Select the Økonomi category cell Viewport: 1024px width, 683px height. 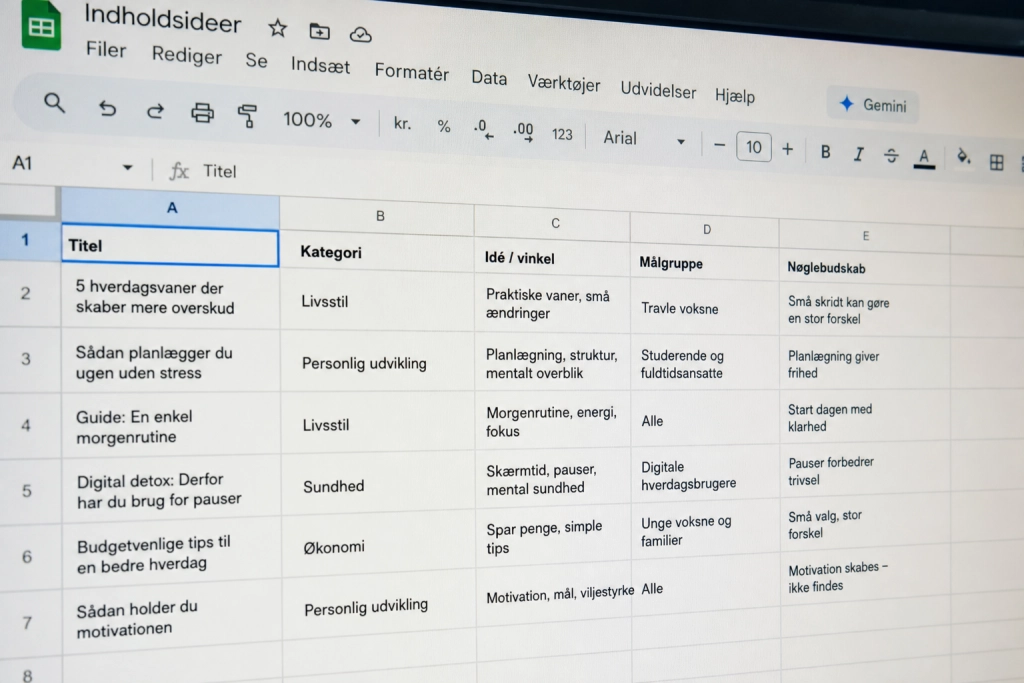pyautogui.click(x=379, y=547)
